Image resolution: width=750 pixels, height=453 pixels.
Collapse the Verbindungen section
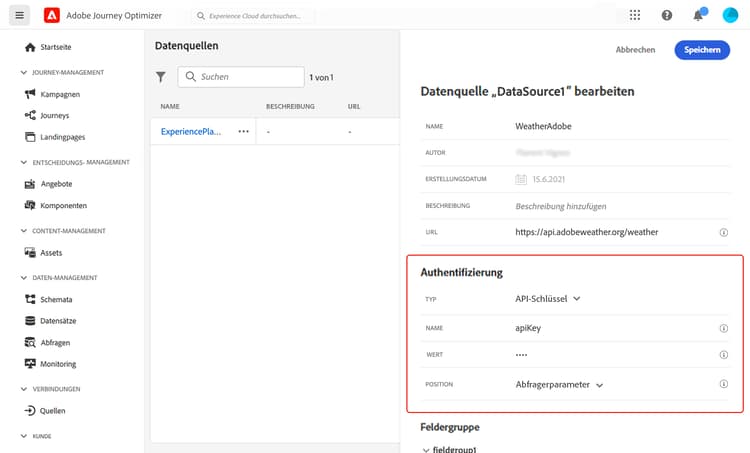click(x=23, y=389)
